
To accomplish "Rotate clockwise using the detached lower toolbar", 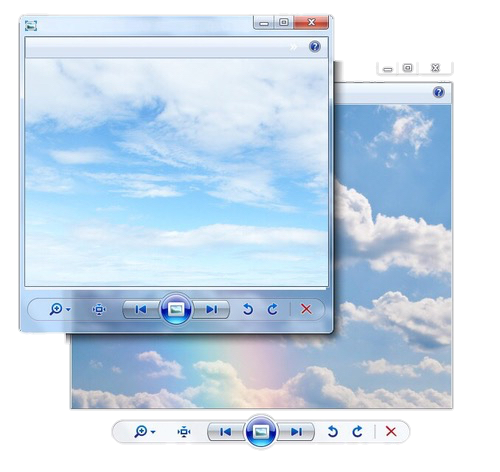I will point(357,431).
